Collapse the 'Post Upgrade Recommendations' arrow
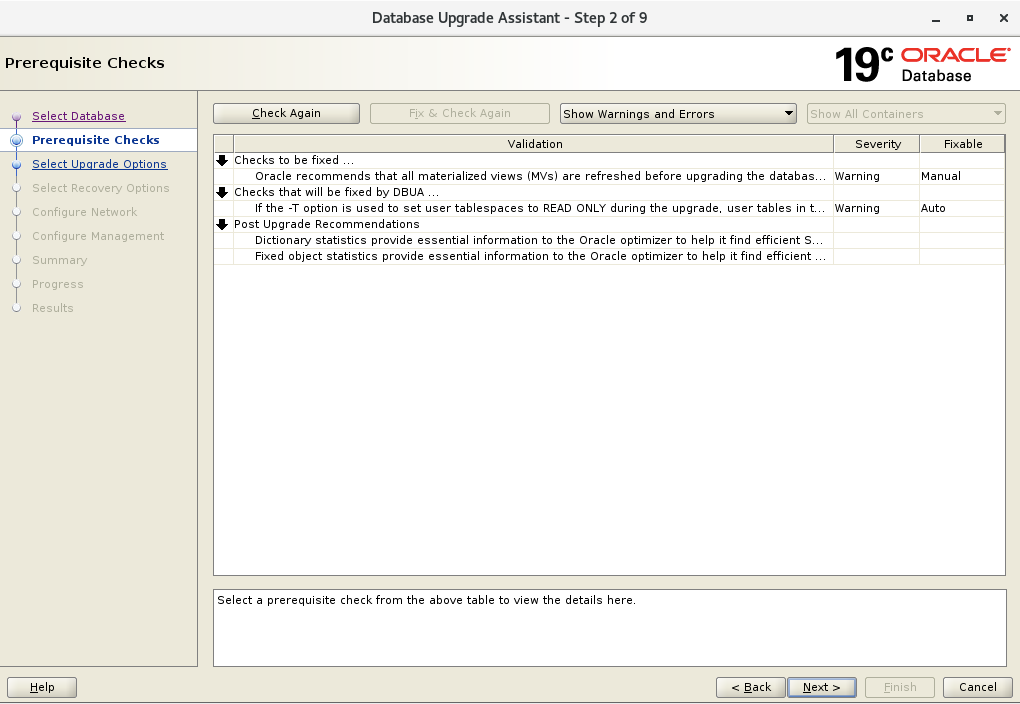This screenshot has height=704, width=1020. pos(222,224)
